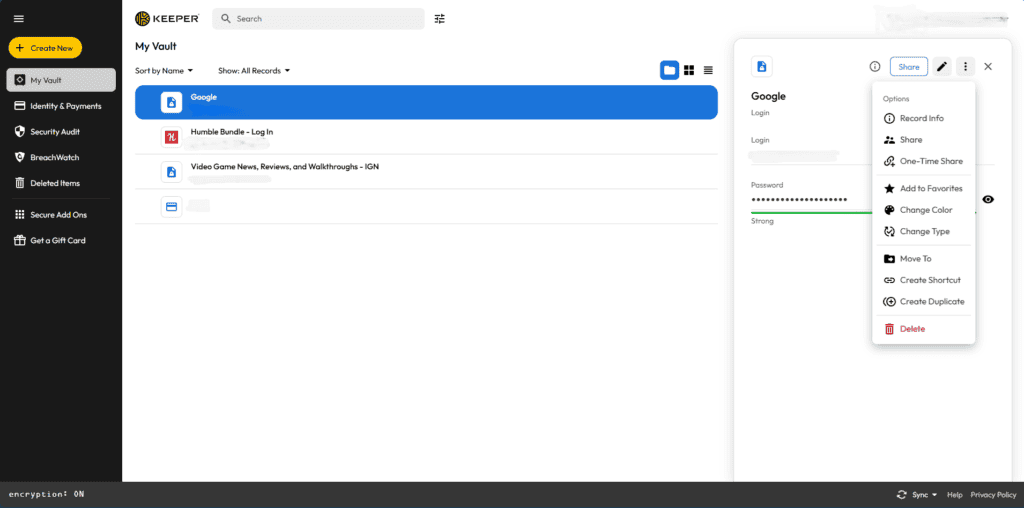
Task: Show password with the eye icon
Action: click(988, 200)
